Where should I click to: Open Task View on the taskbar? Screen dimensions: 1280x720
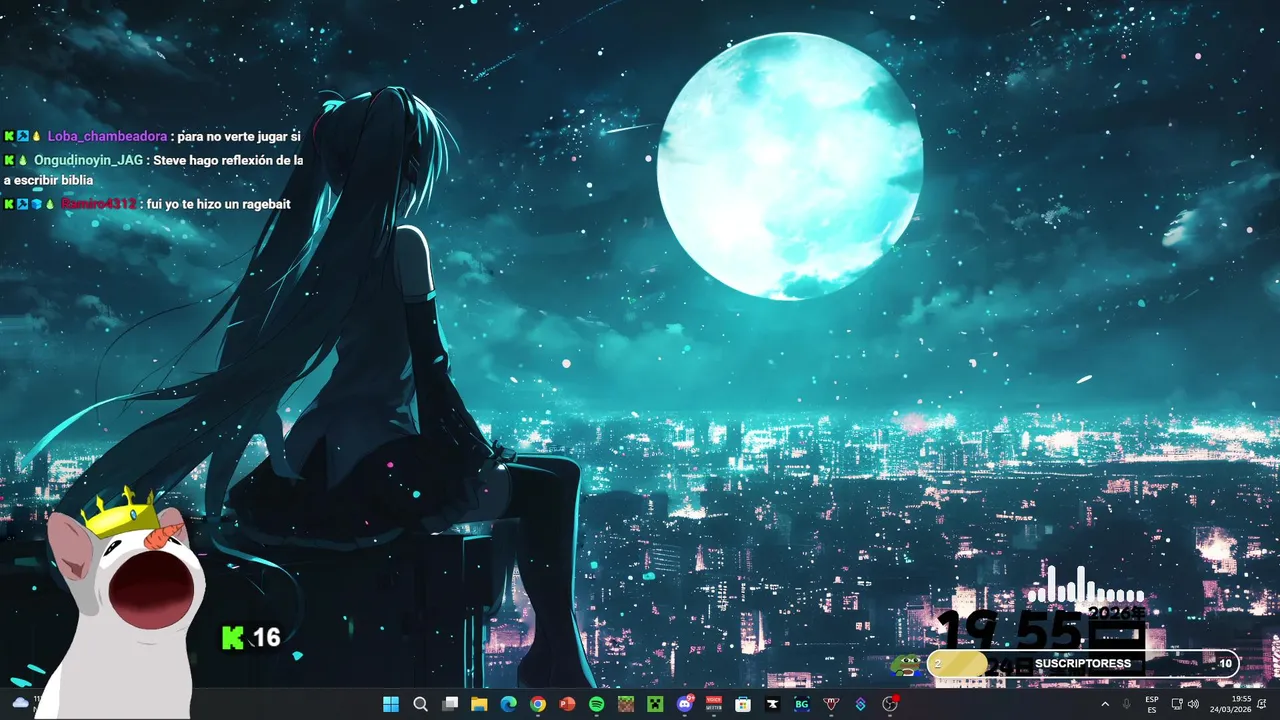tap(450, 704)
